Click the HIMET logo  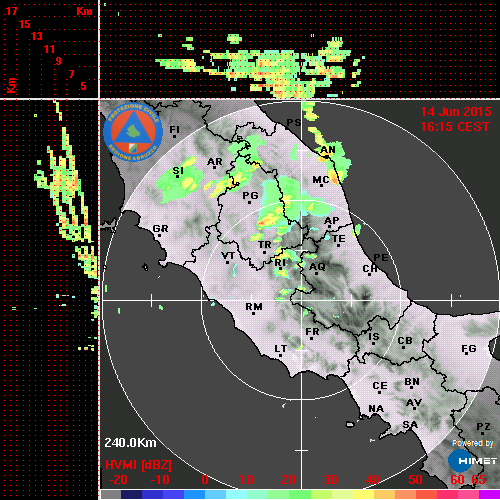click(x=473, y=461)
